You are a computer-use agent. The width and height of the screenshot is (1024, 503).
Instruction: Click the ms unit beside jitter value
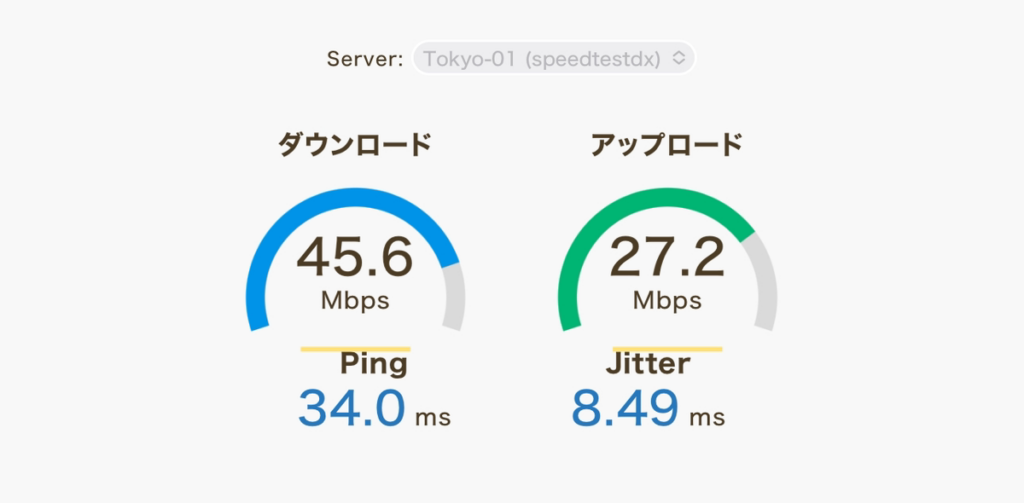click(x=707, y=417)
